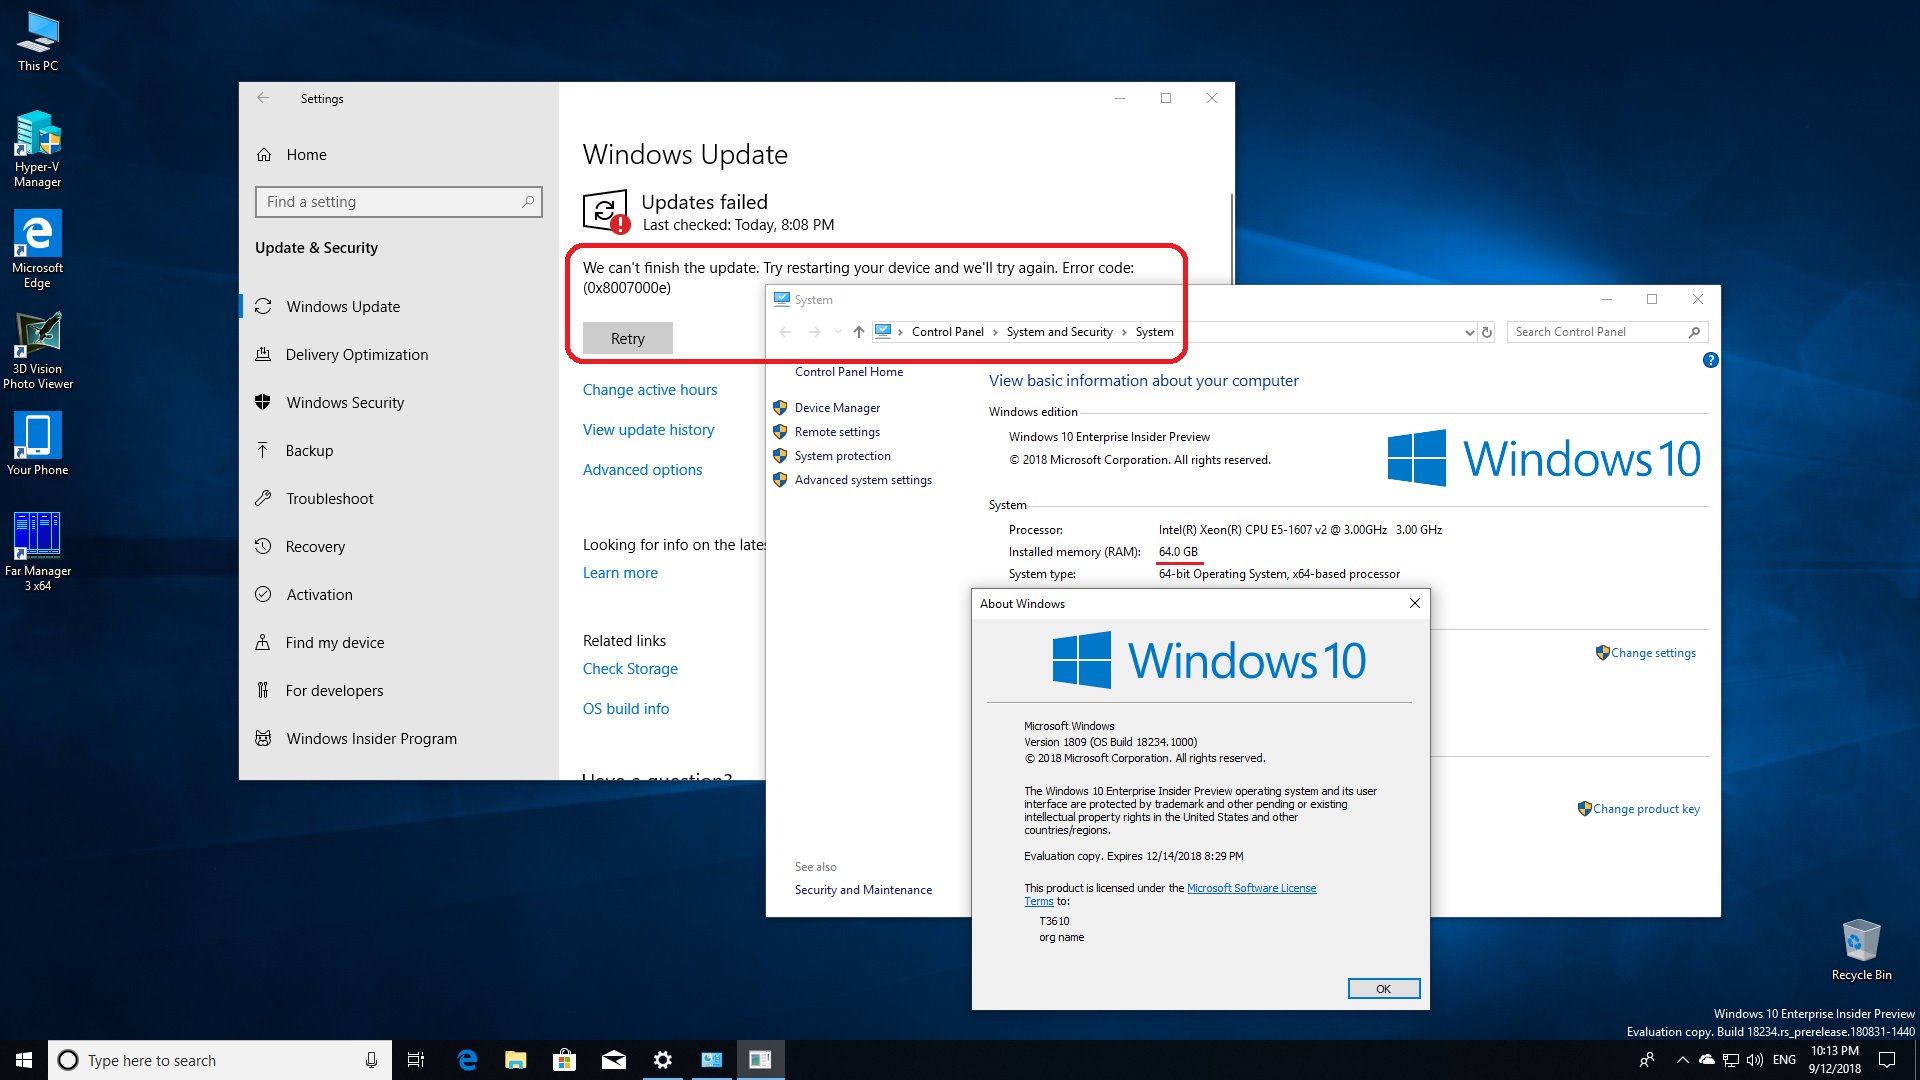The image size is (1920, 1080).
Task: Click the Retry update button
Action: click(x=627, y=338)
